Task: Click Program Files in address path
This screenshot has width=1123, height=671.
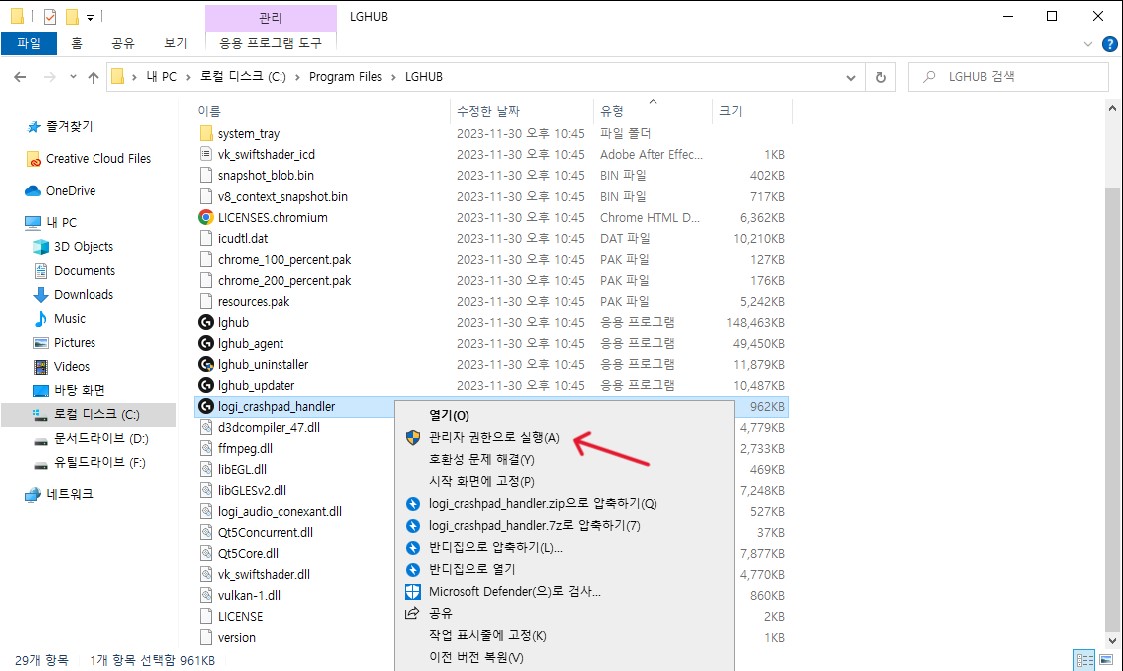Action: pyautogui.click(x=345, y=77)
